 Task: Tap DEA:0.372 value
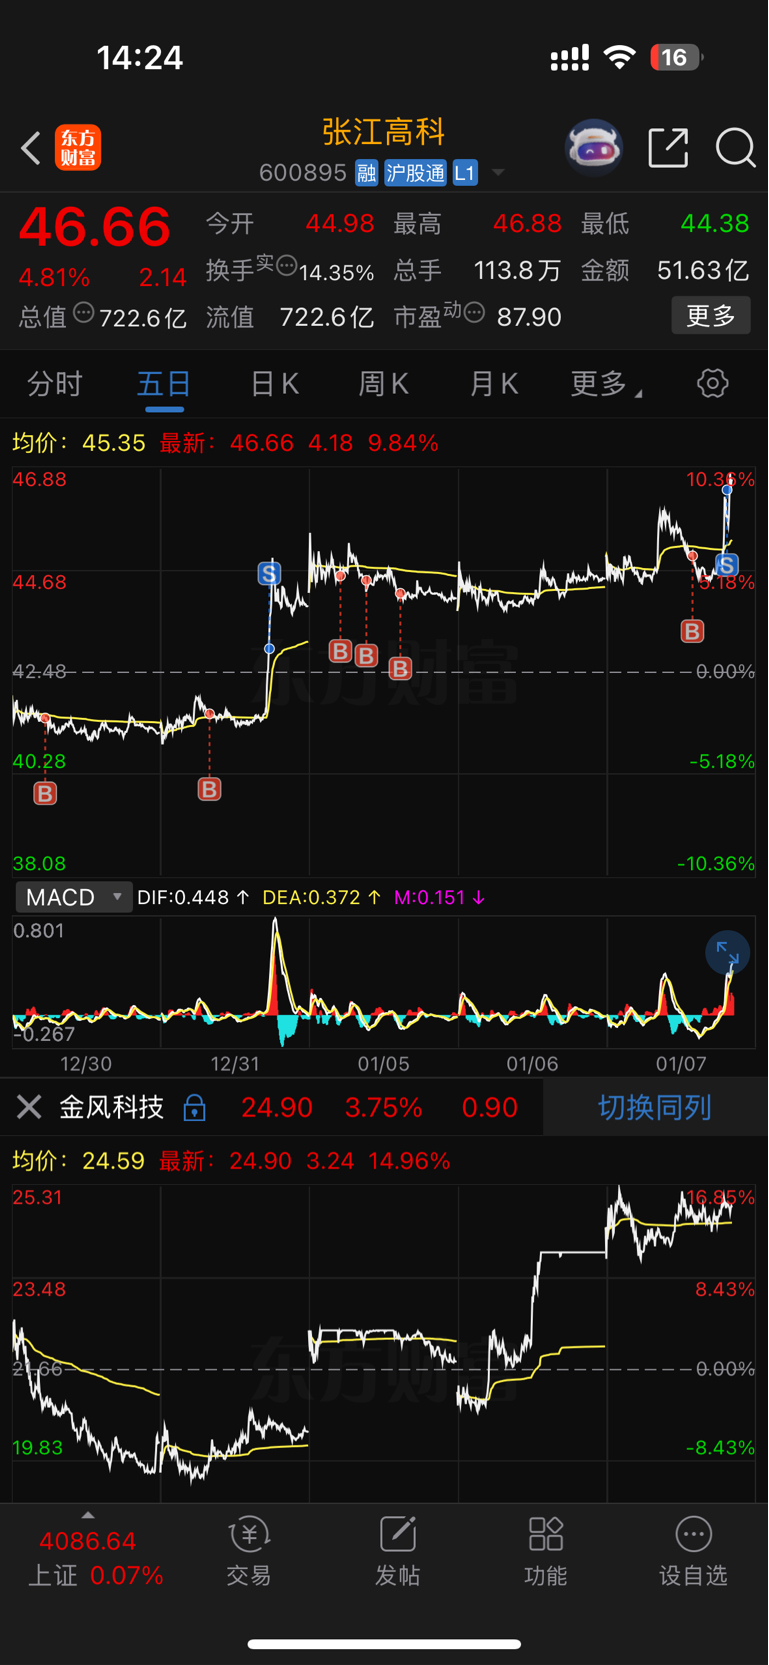[x=321, y=897]
